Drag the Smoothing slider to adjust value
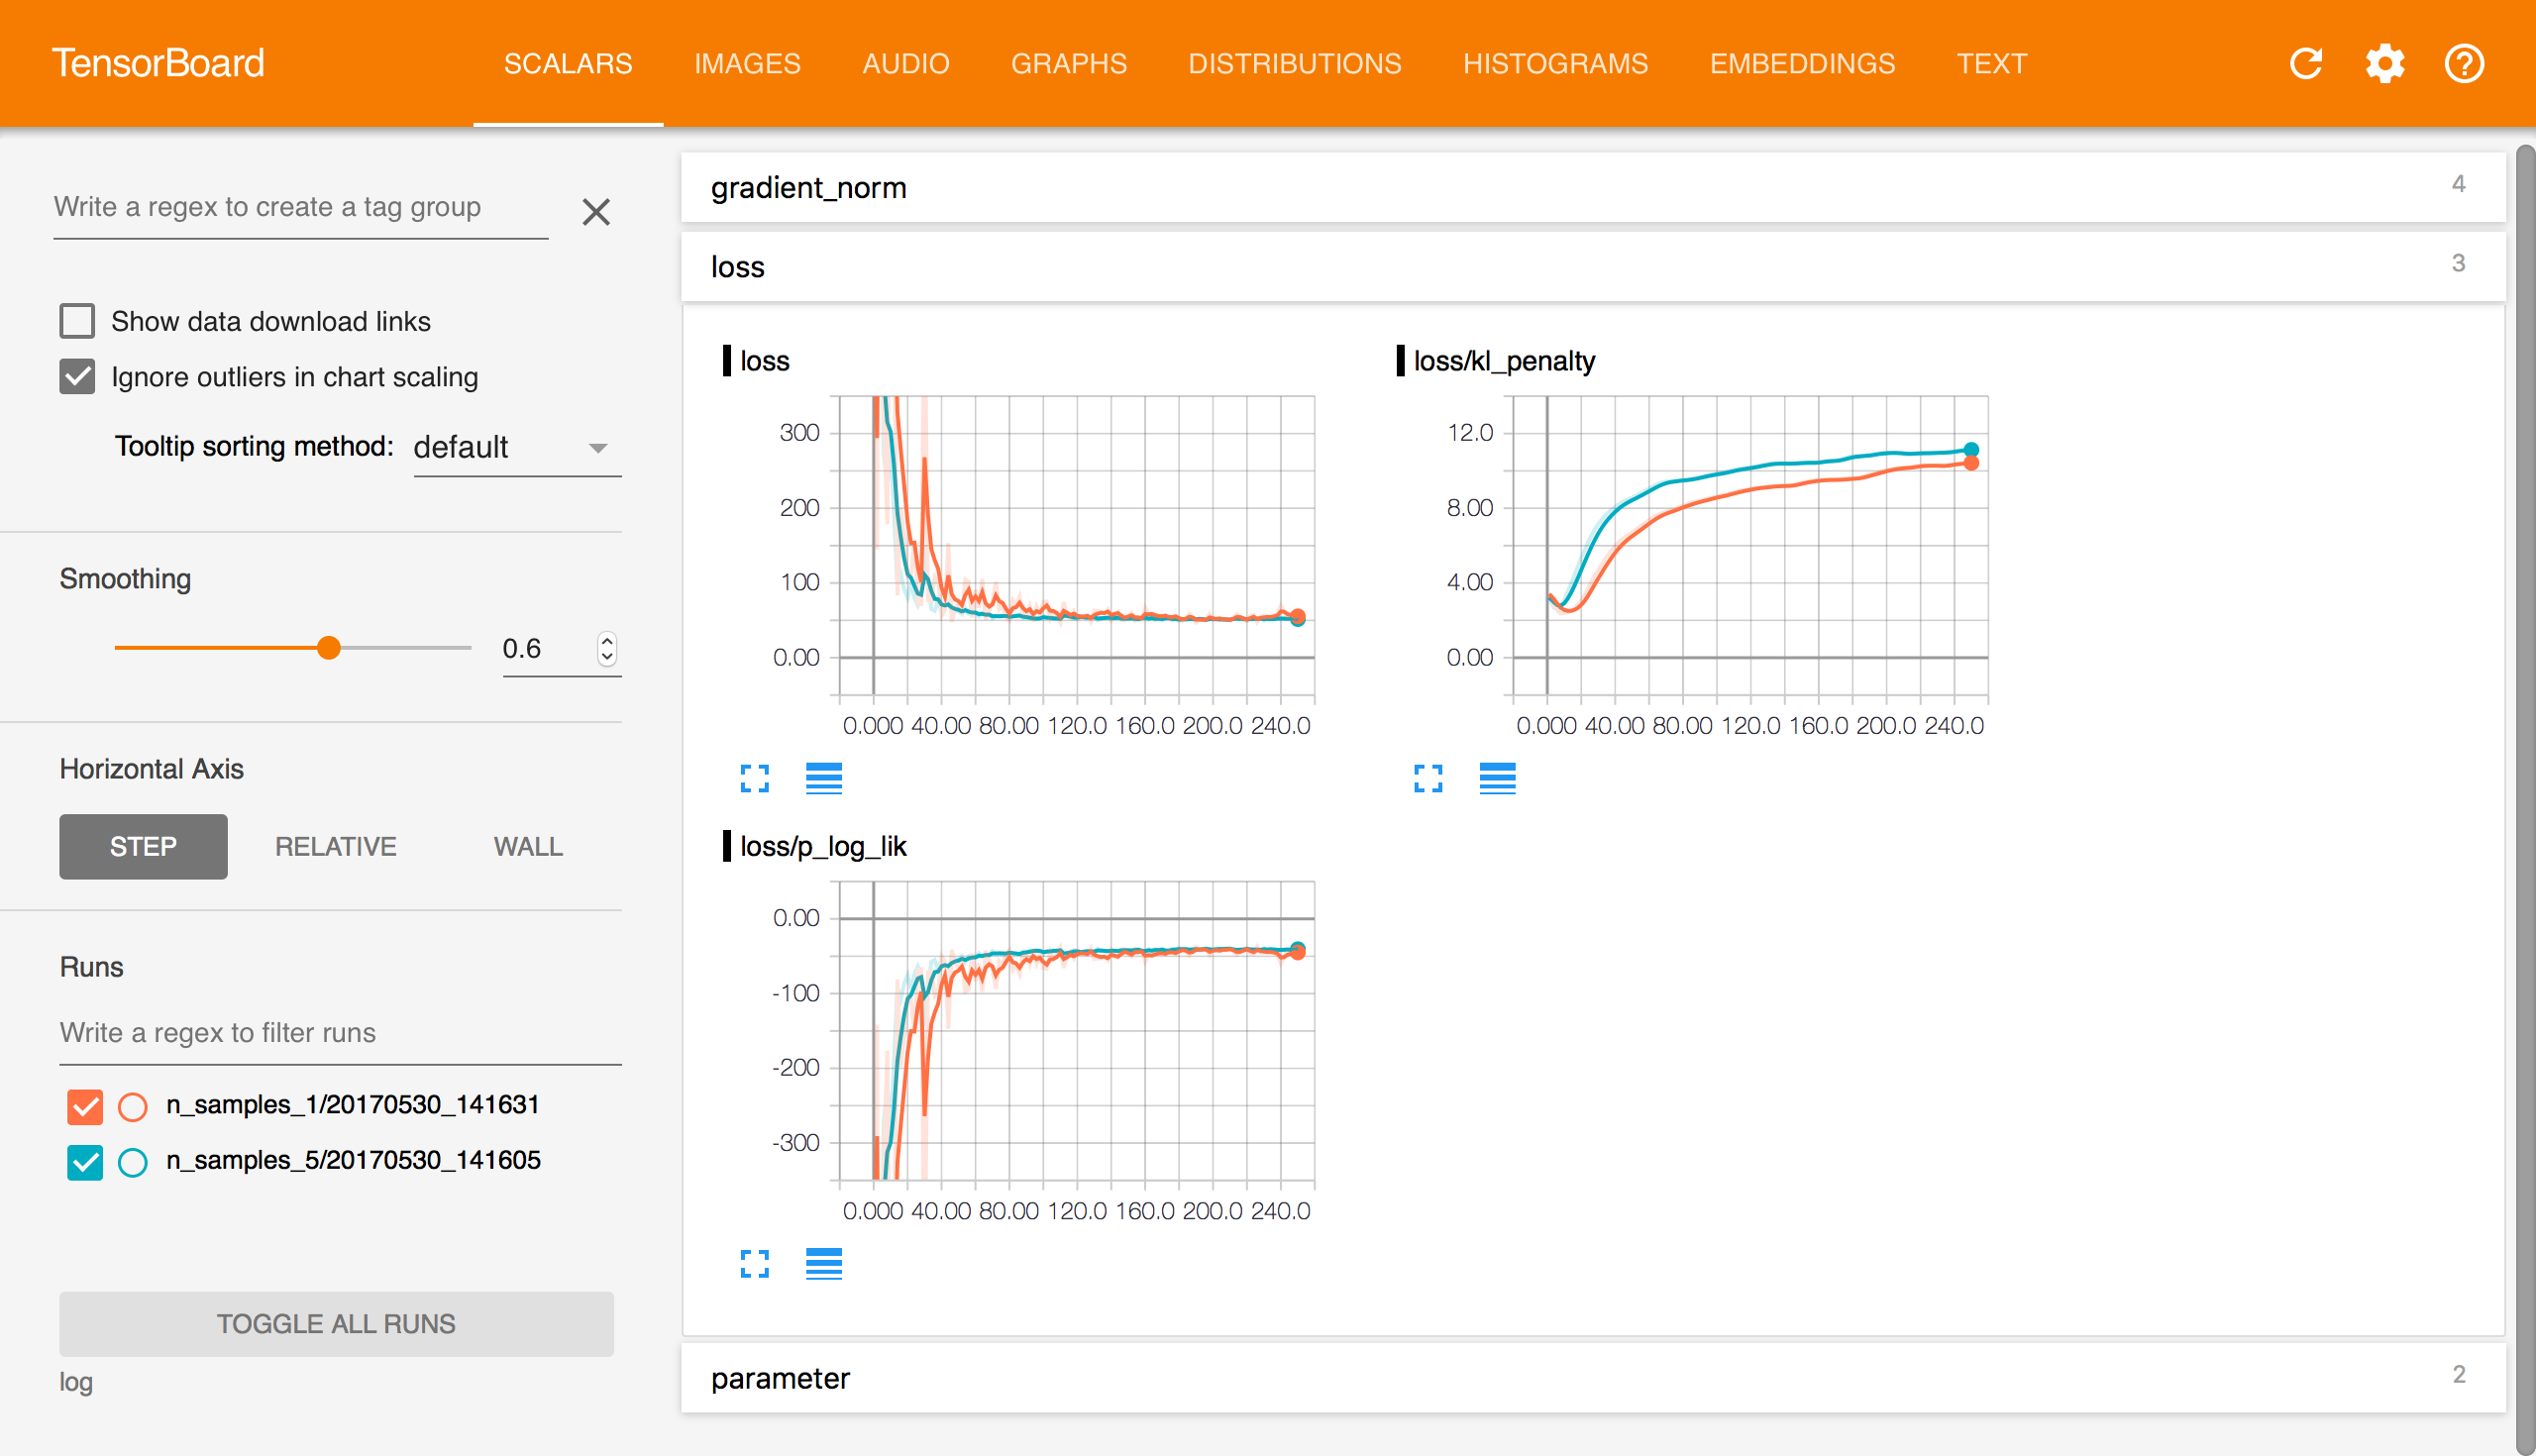 click(329, 646)
